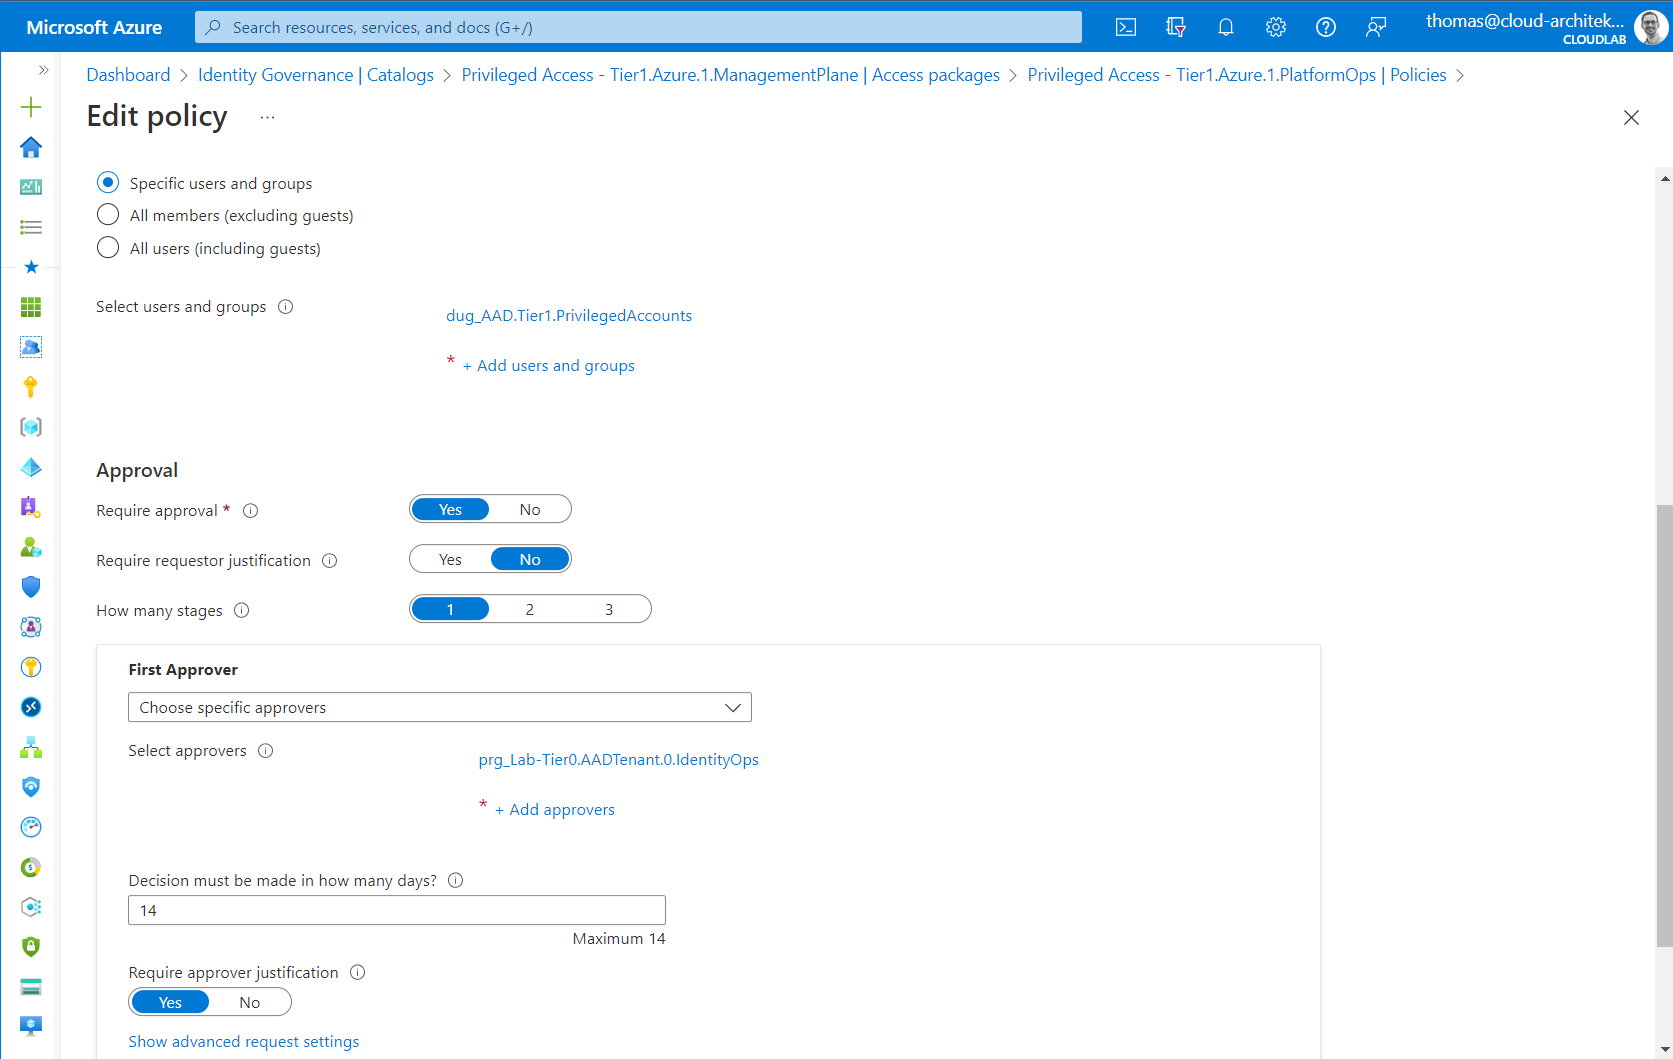Click the decision days input field
Image resolution: width=1673 pixels, height=1059 pixels.
[397, 911]
